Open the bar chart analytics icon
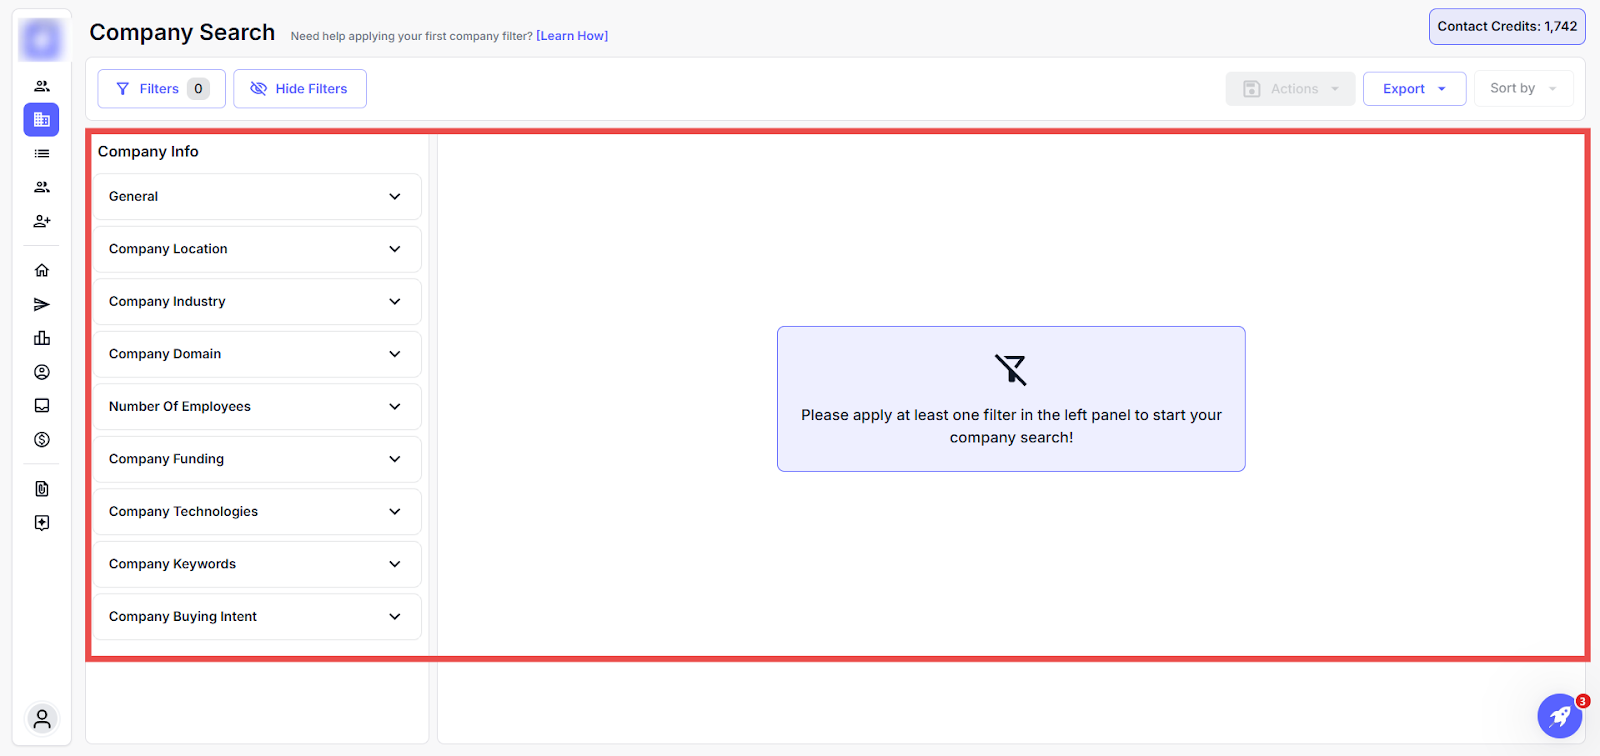 click(42, 338)
